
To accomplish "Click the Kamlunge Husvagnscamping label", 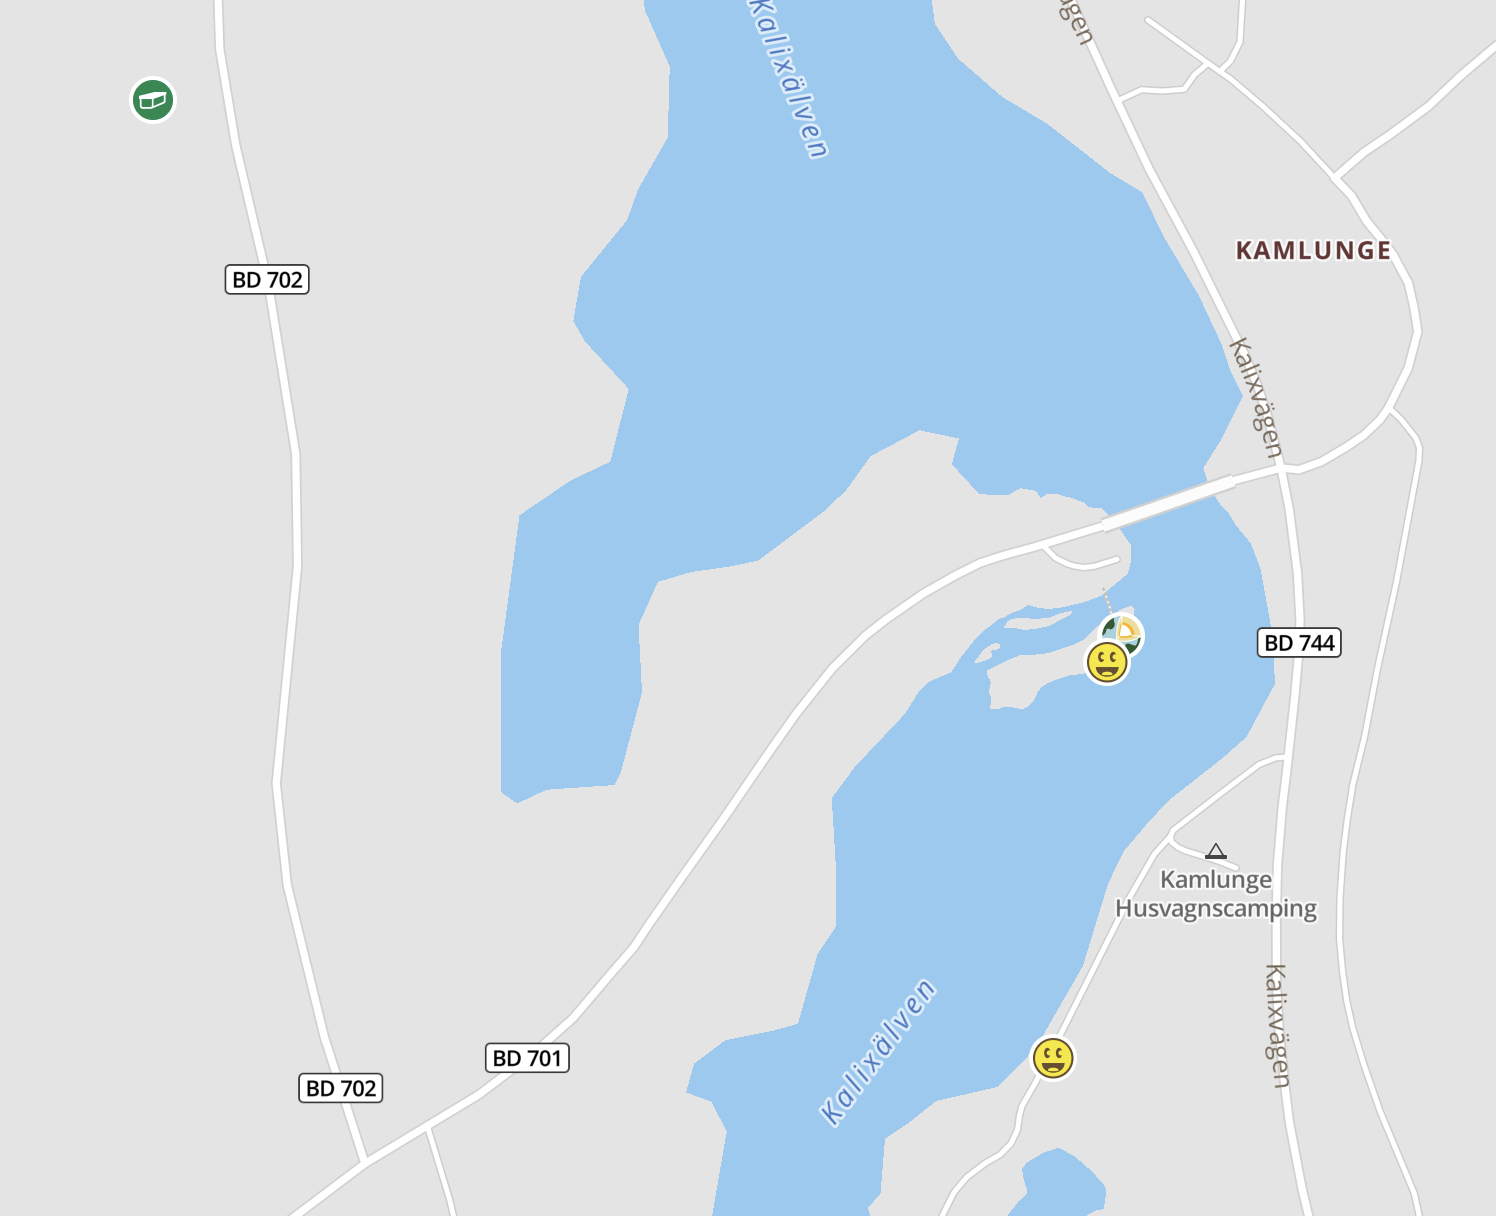I will [1216, 894].
